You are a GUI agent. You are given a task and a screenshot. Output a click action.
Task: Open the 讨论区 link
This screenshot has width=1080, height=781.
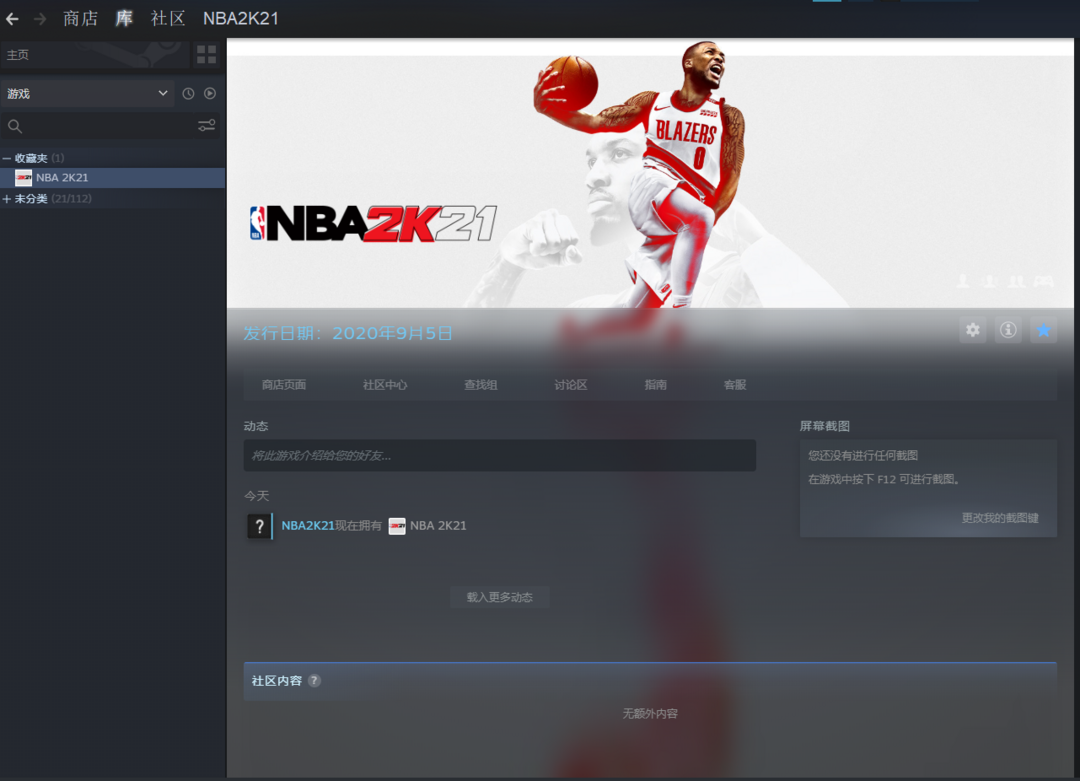tap(570, 385)
